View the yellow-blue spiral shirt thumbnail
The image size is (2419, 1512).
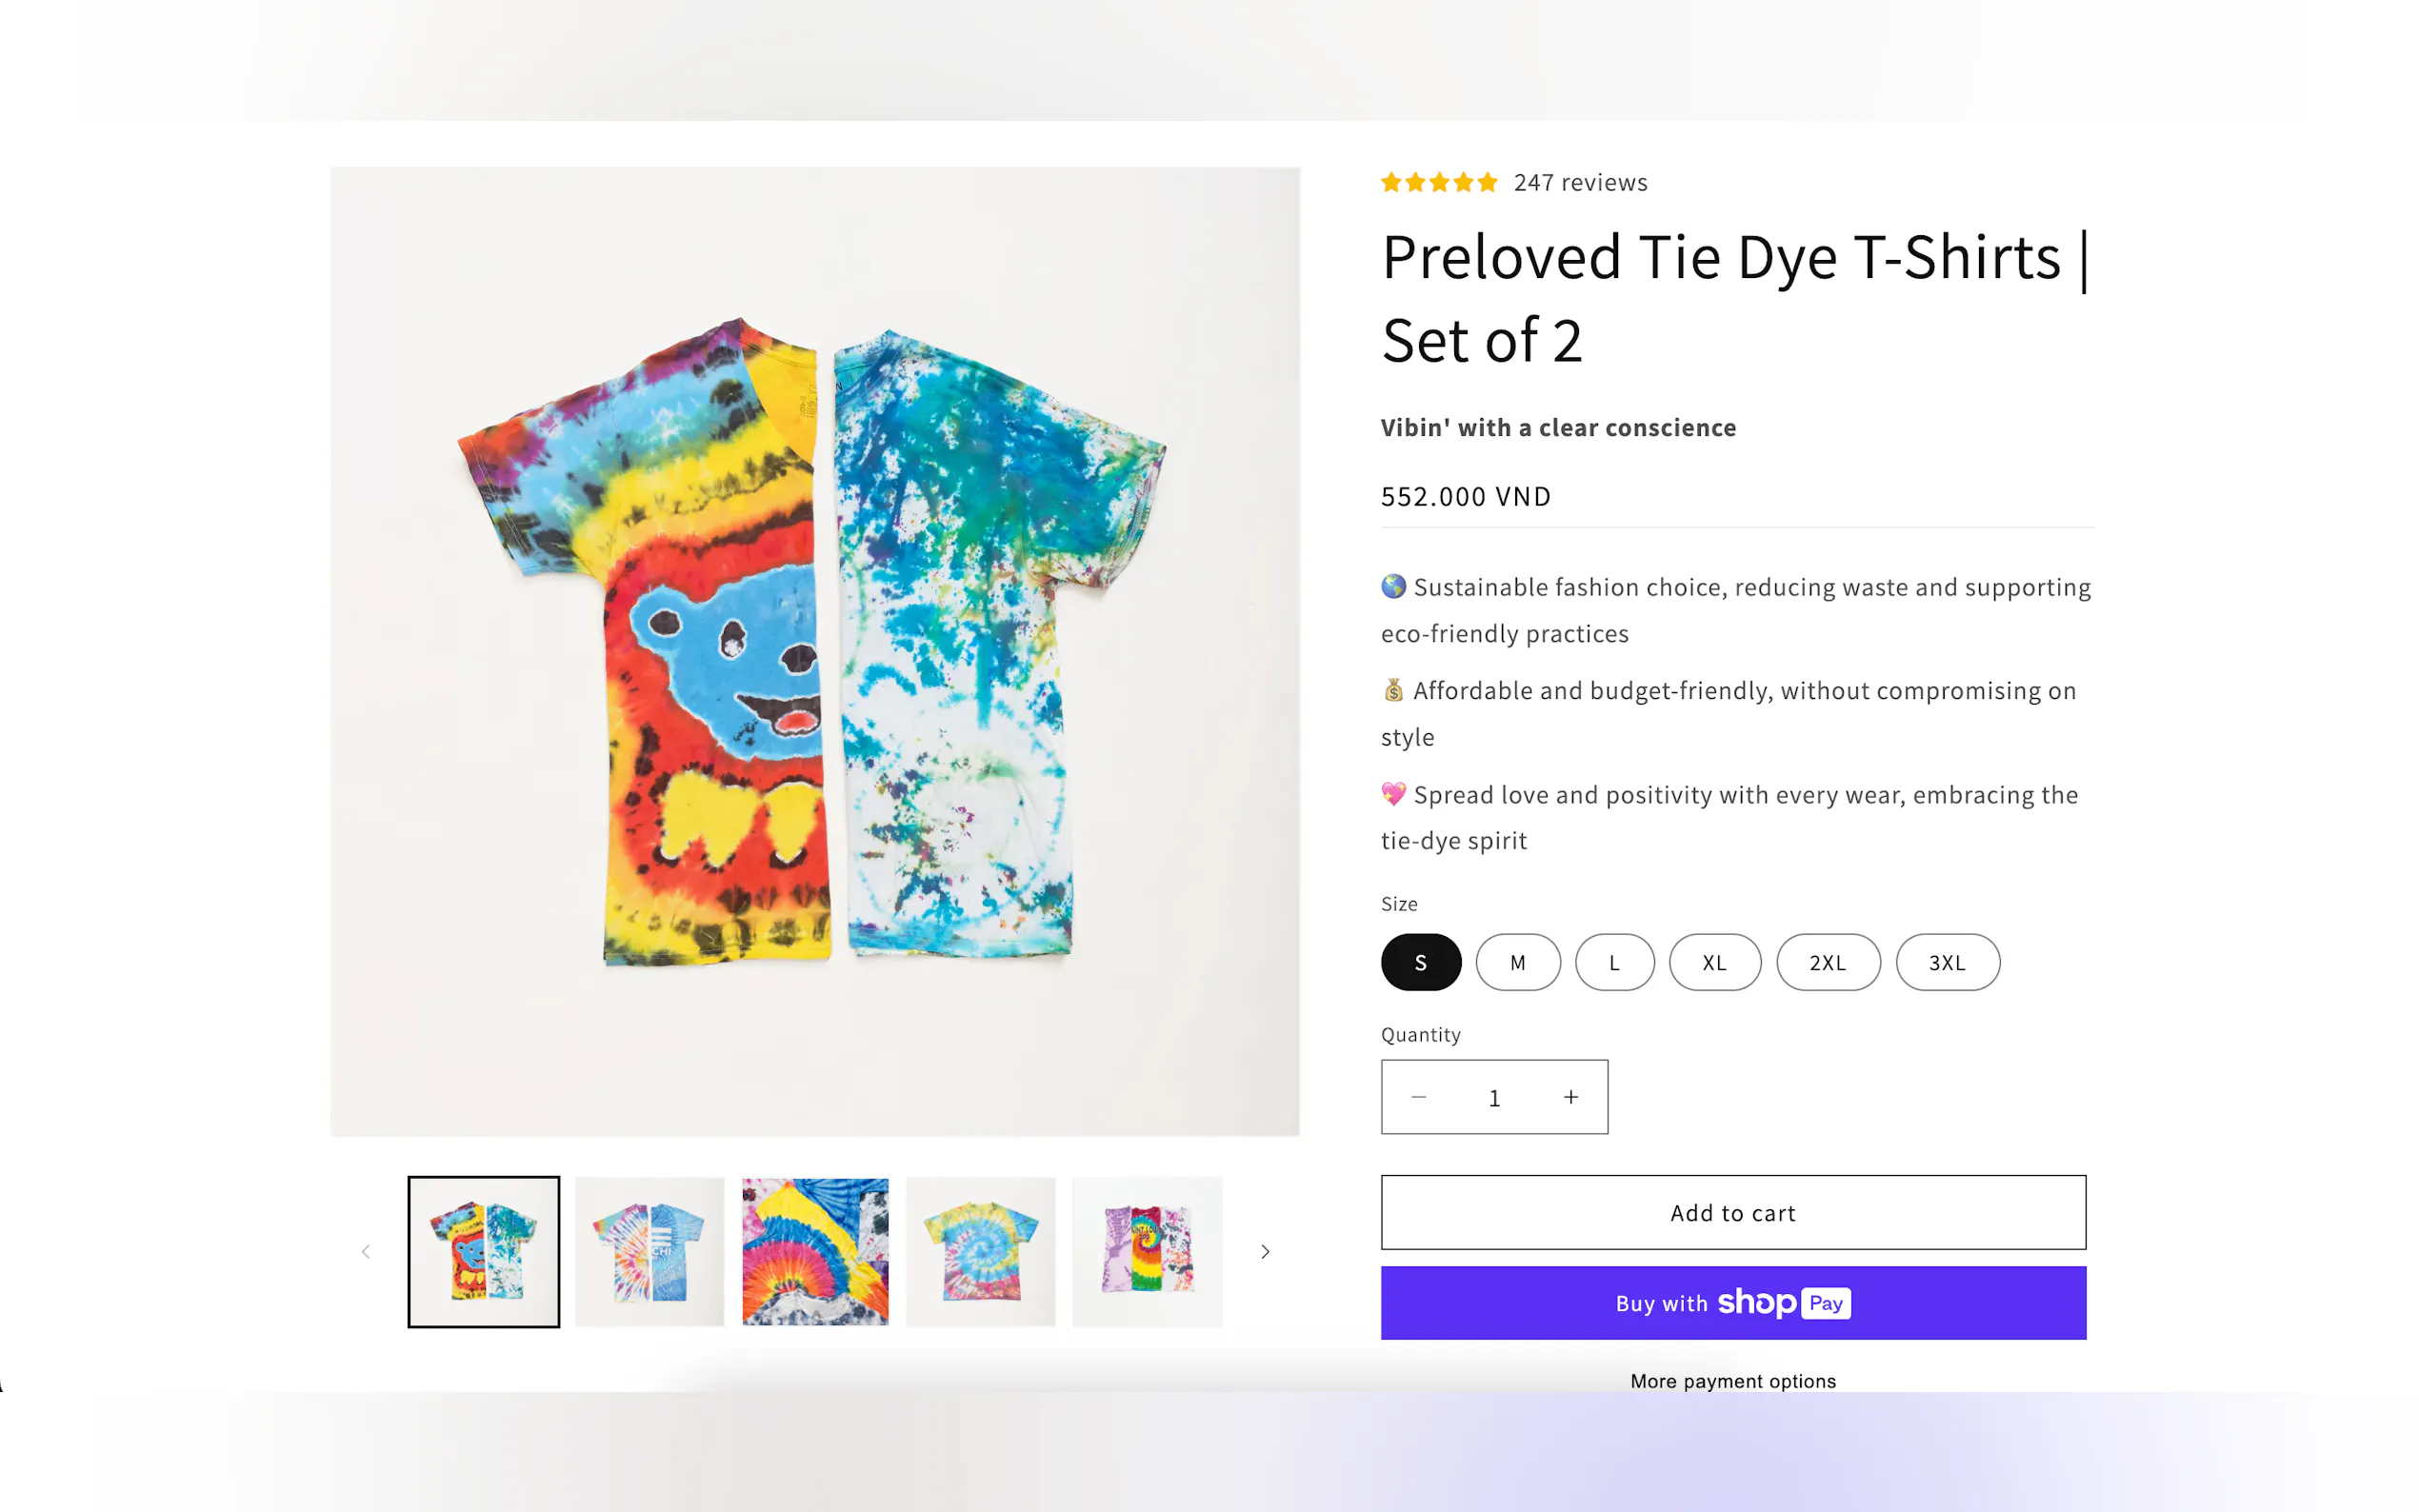tap(980, 1251)
